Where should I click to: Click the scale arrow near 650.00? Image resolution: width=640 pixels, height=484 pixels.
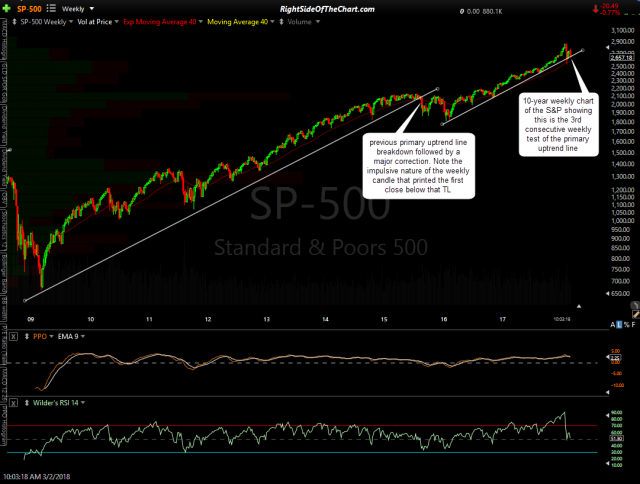click(x=607, y=293)
